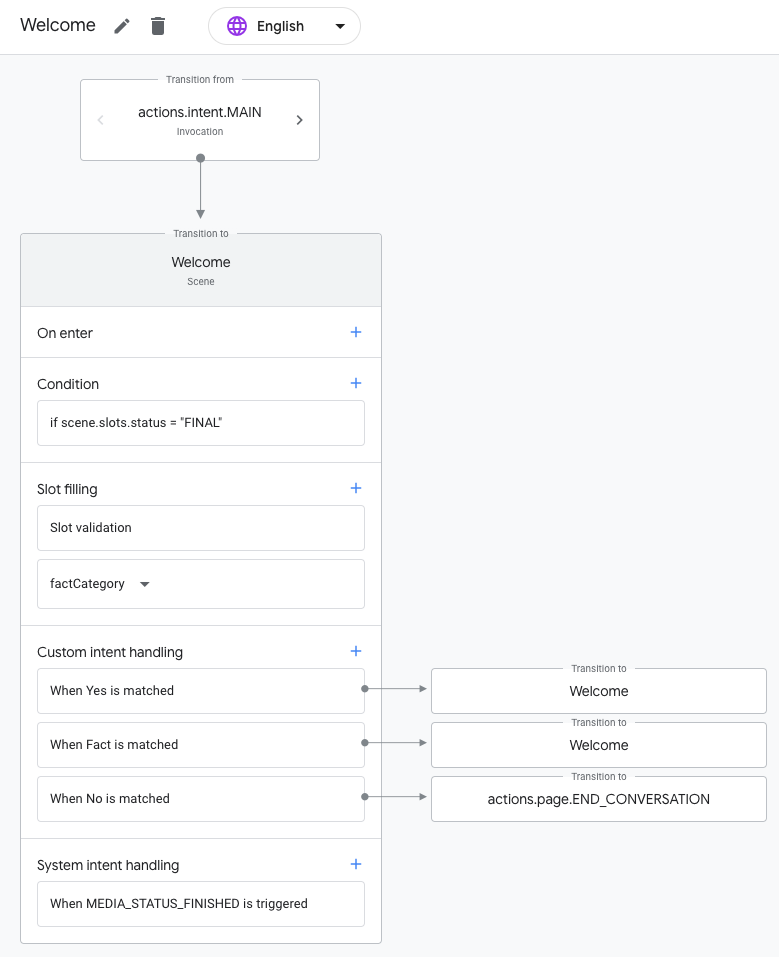The image size is (779, 957).
Task: Select the MEDIA_STATUS_FINISHED system intent handler
Action: (200, 904)
